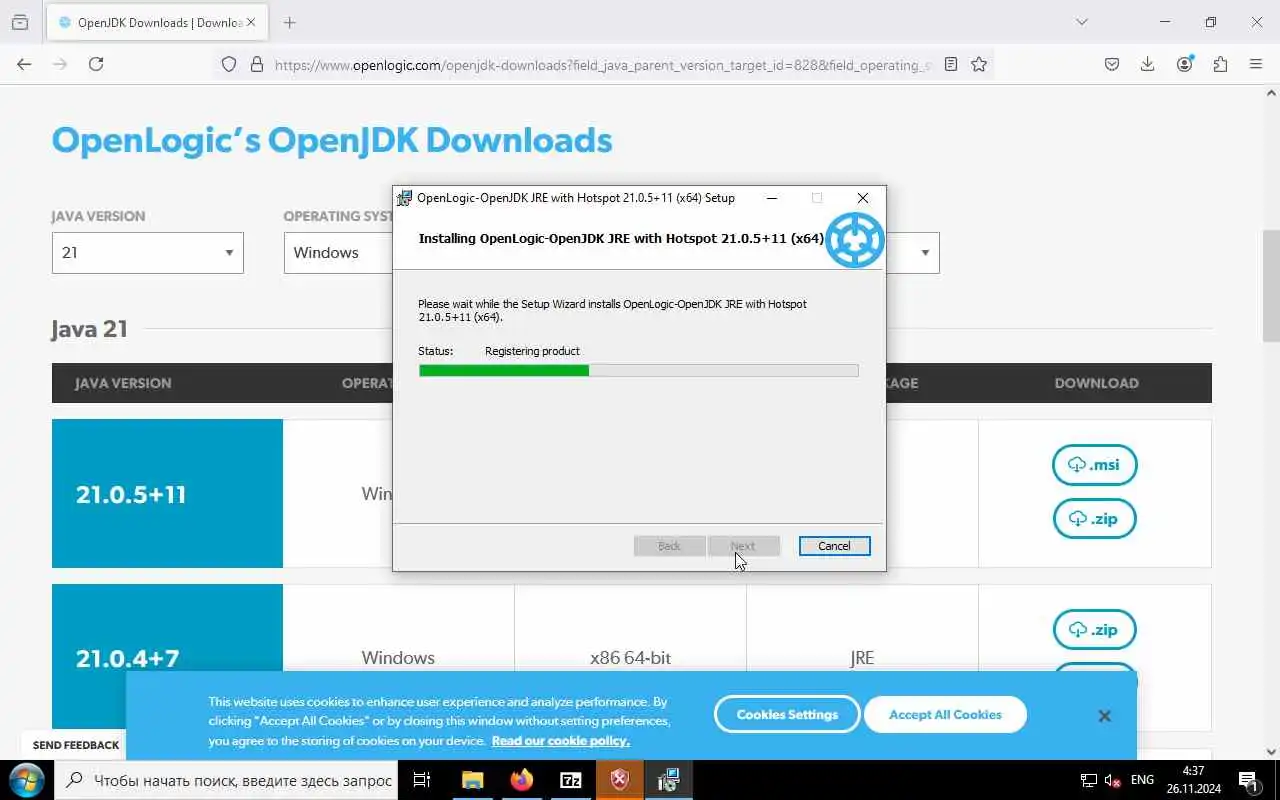The image size is (1280, 800).
Task: Save page to Pocket
Action: tap(1112, 64)
